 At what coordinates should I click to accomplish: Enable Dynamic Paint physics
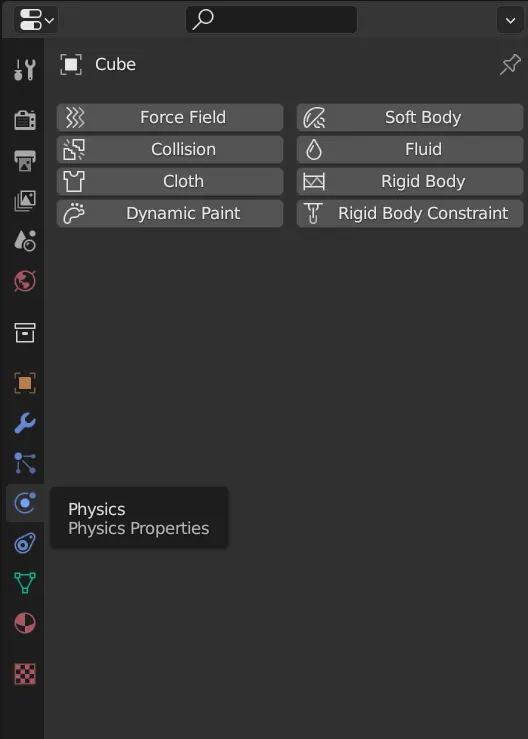170,213
